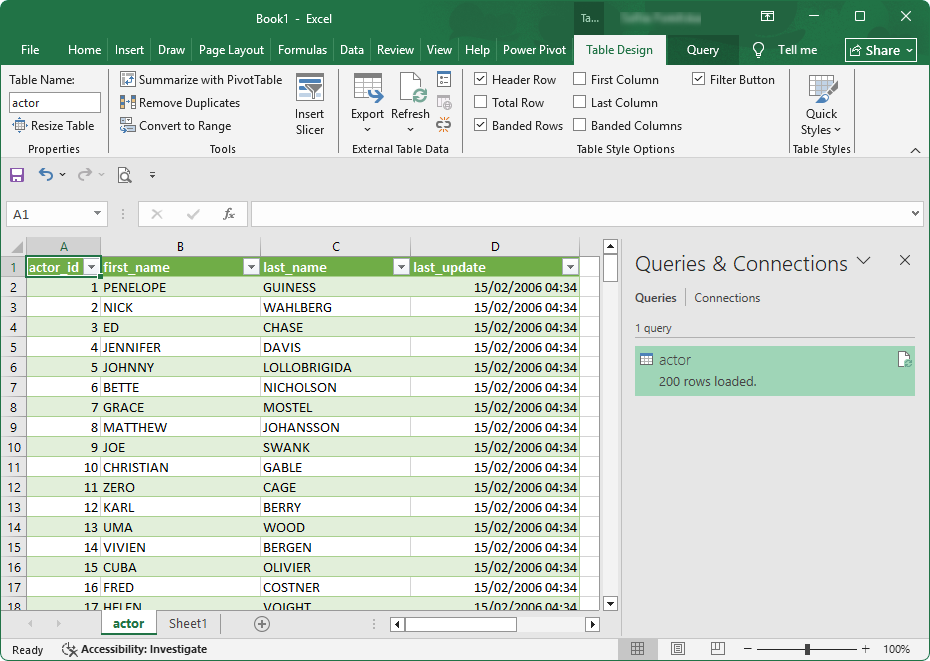Uncheck Banded Rows styling

point(482,125)
